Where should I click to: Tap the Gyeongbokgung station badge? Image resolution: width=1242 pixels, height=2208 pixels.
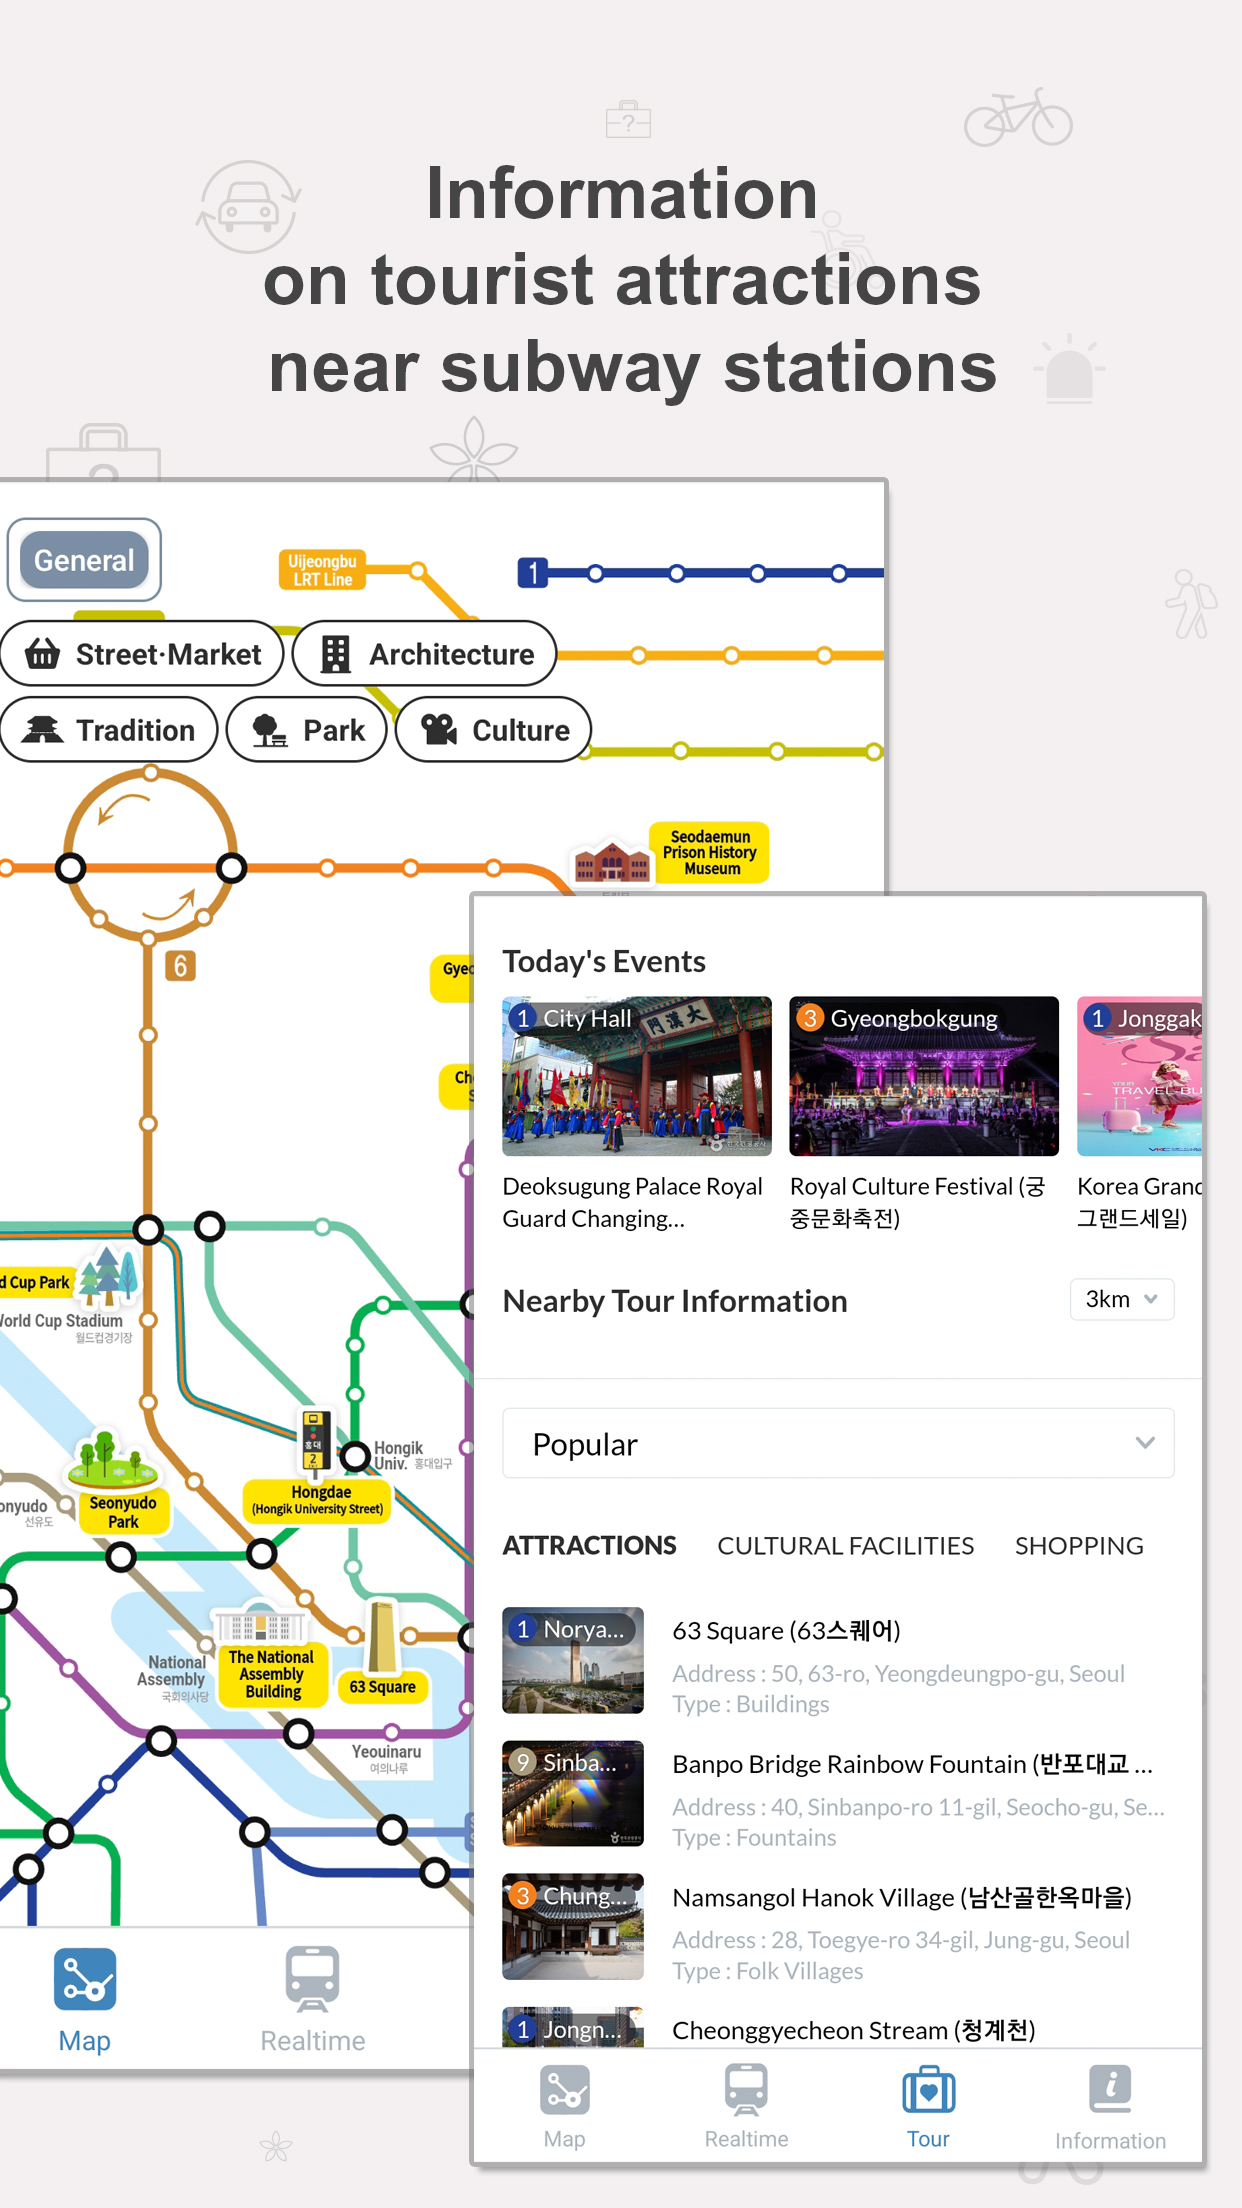tap(898, 1018)
